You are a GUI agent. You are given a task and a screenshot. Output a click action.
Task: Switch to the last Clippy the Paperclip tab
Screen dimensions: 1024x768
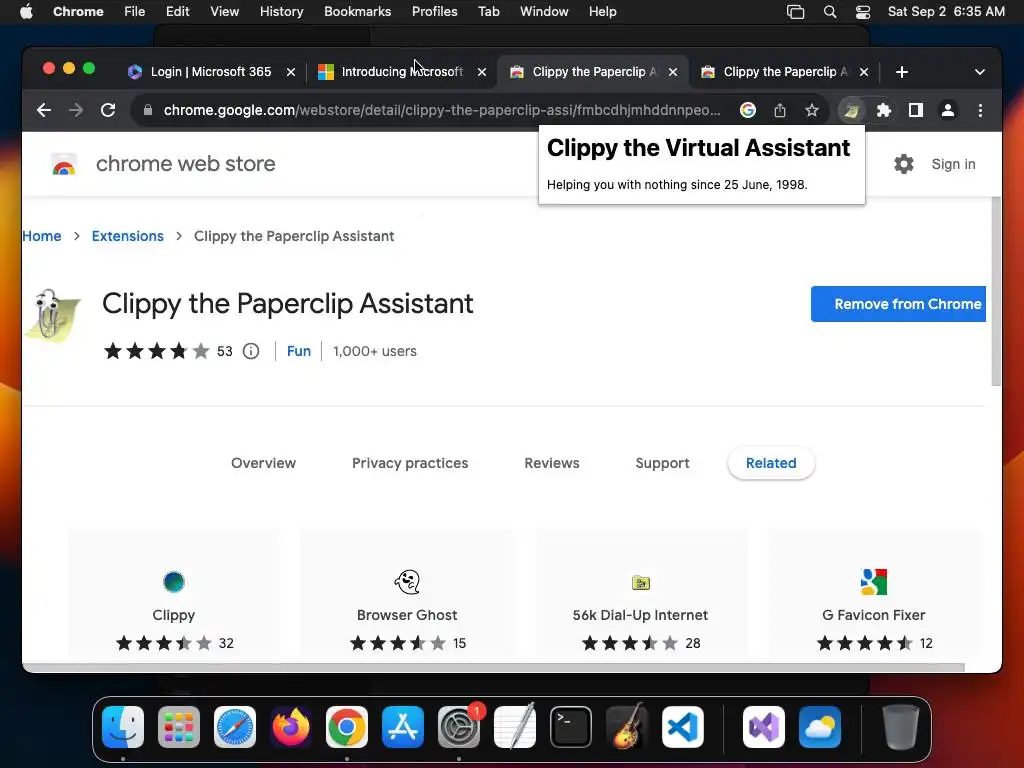pyautogui.click(x=786, y=72)
